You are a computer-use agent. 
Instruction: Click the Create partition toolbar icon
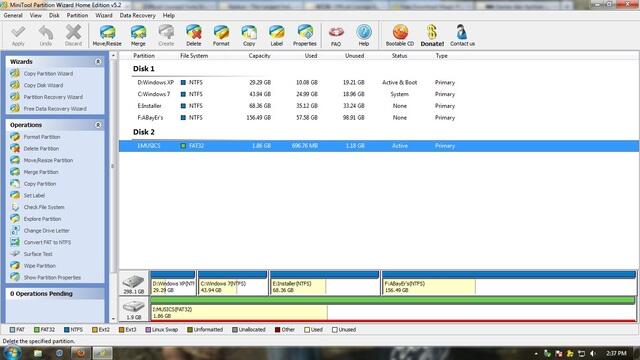click(x=166, y=36)
